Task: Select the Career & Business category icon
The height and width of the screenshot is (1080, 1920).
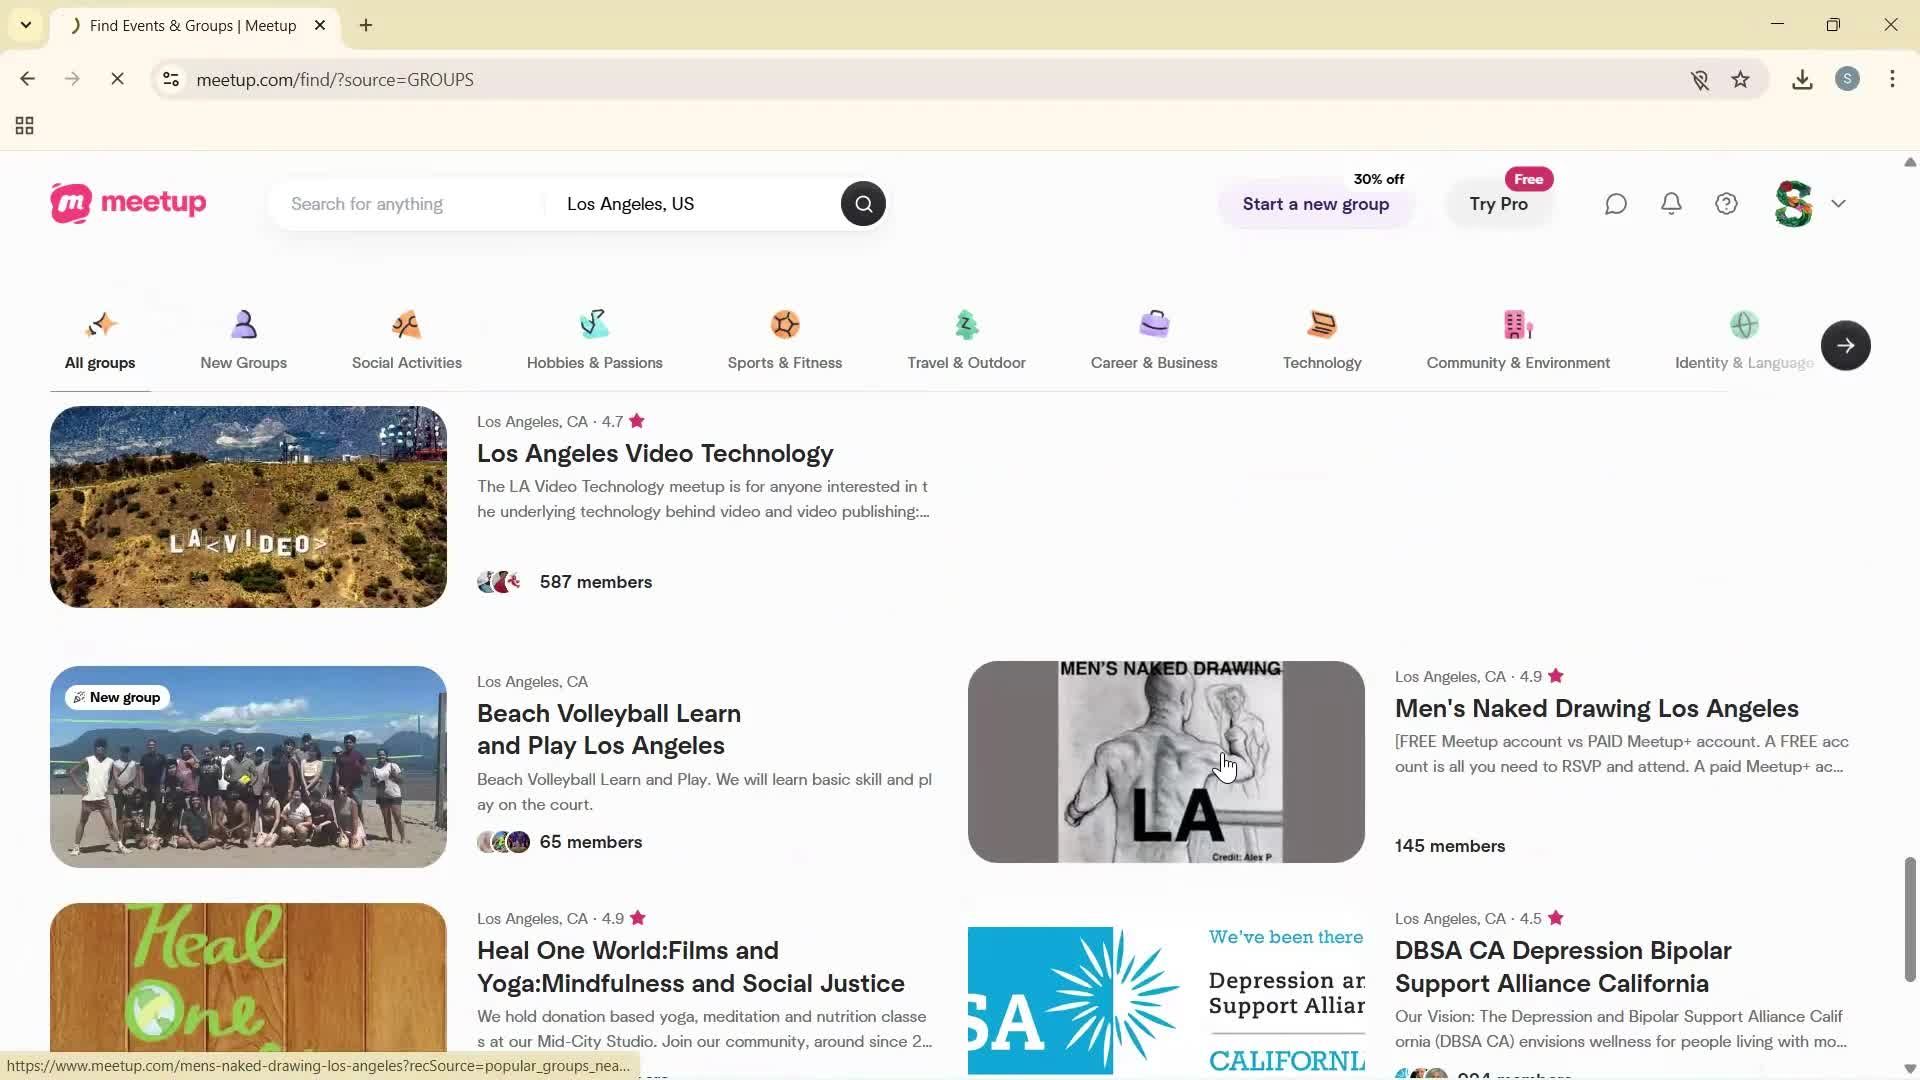Action: 1153,324
